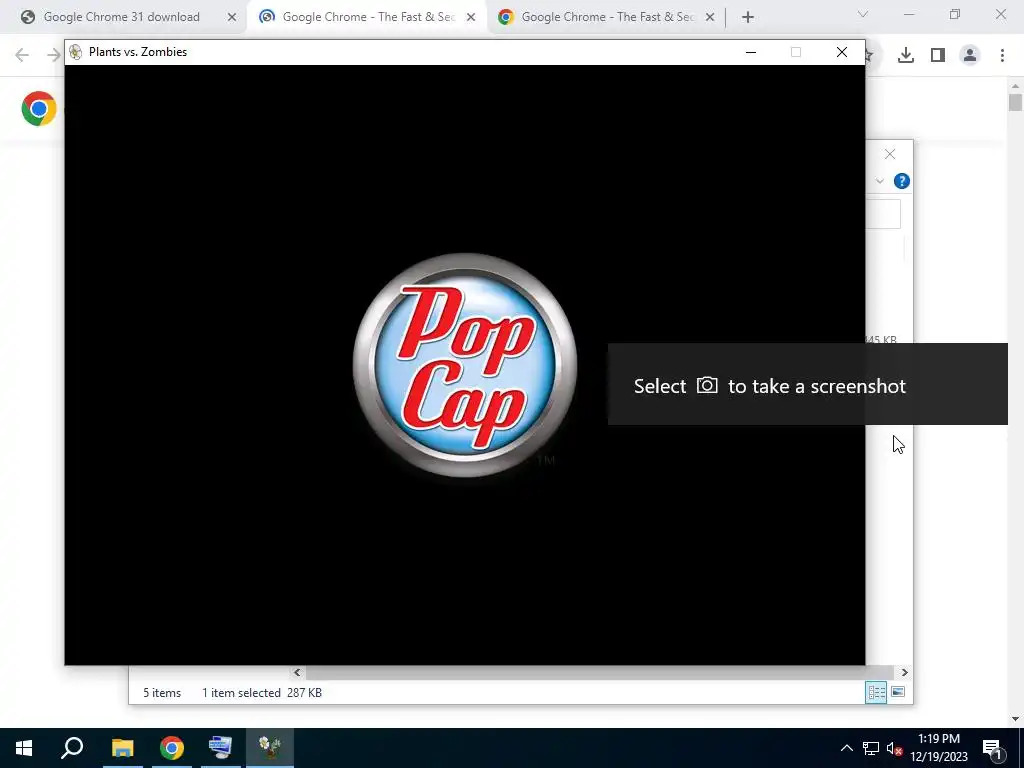1024x768 pixels.
Task: Open the computer program taskbar icon
Action: point(221,748)
